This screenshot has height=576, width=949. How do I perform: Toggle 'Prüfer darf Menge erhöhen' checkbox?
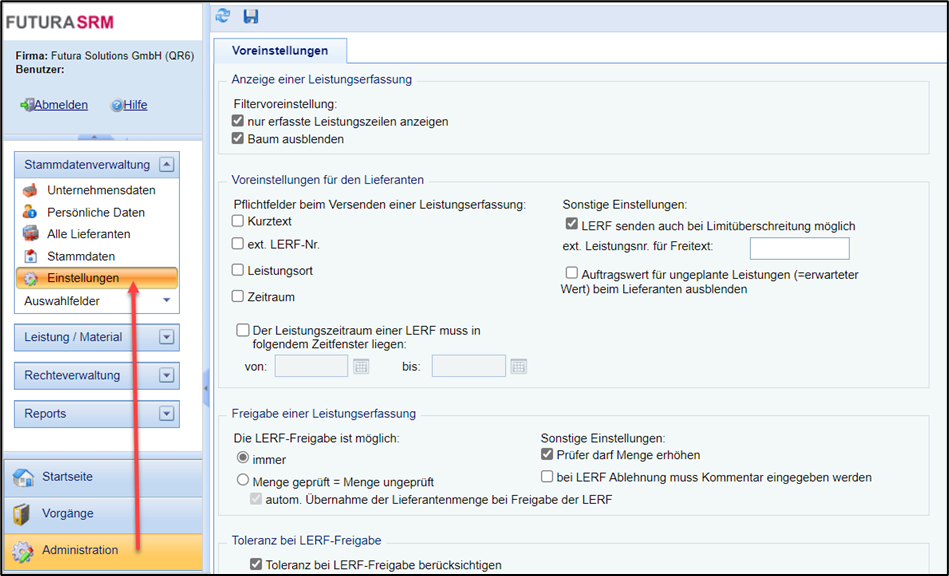pyautogui.click(x=547, y=454)
